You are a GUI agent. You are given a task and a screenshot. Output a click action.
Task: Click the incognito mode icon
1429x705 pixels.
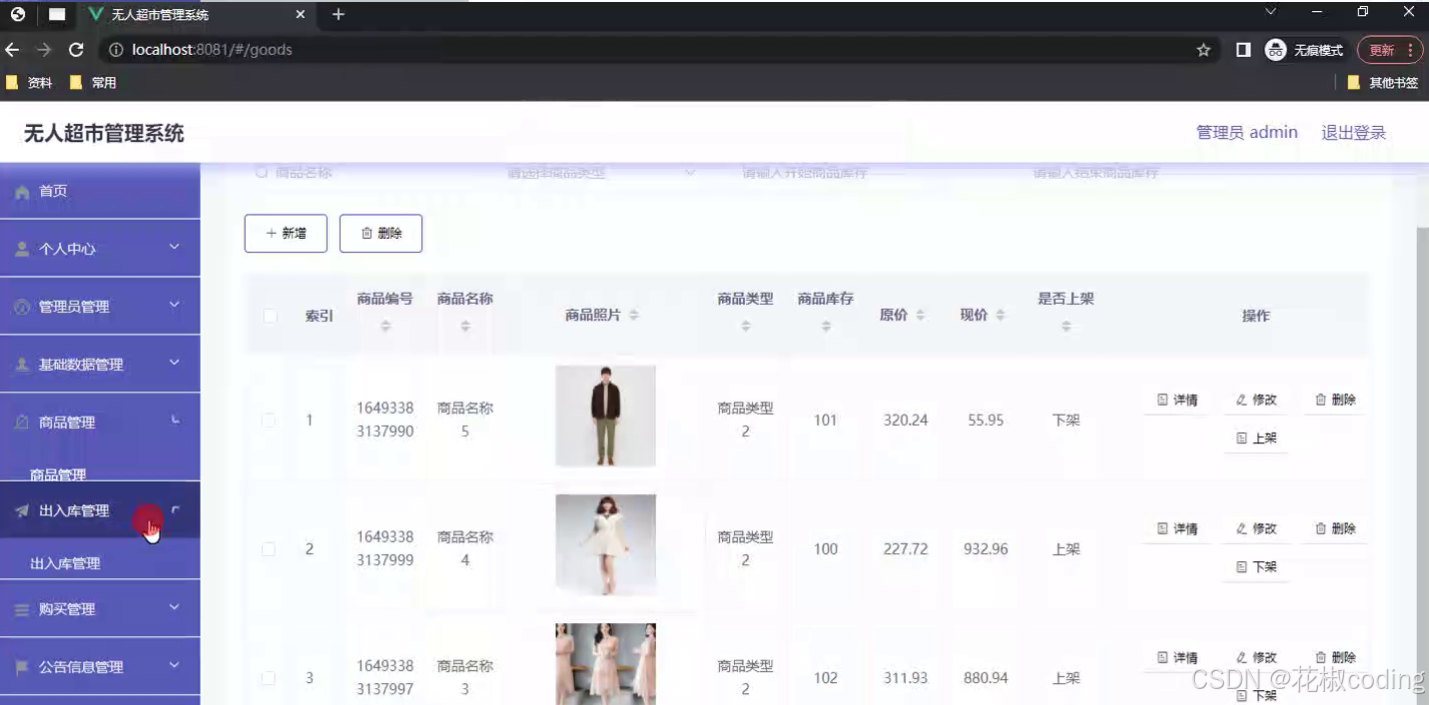coord(1275,50)
